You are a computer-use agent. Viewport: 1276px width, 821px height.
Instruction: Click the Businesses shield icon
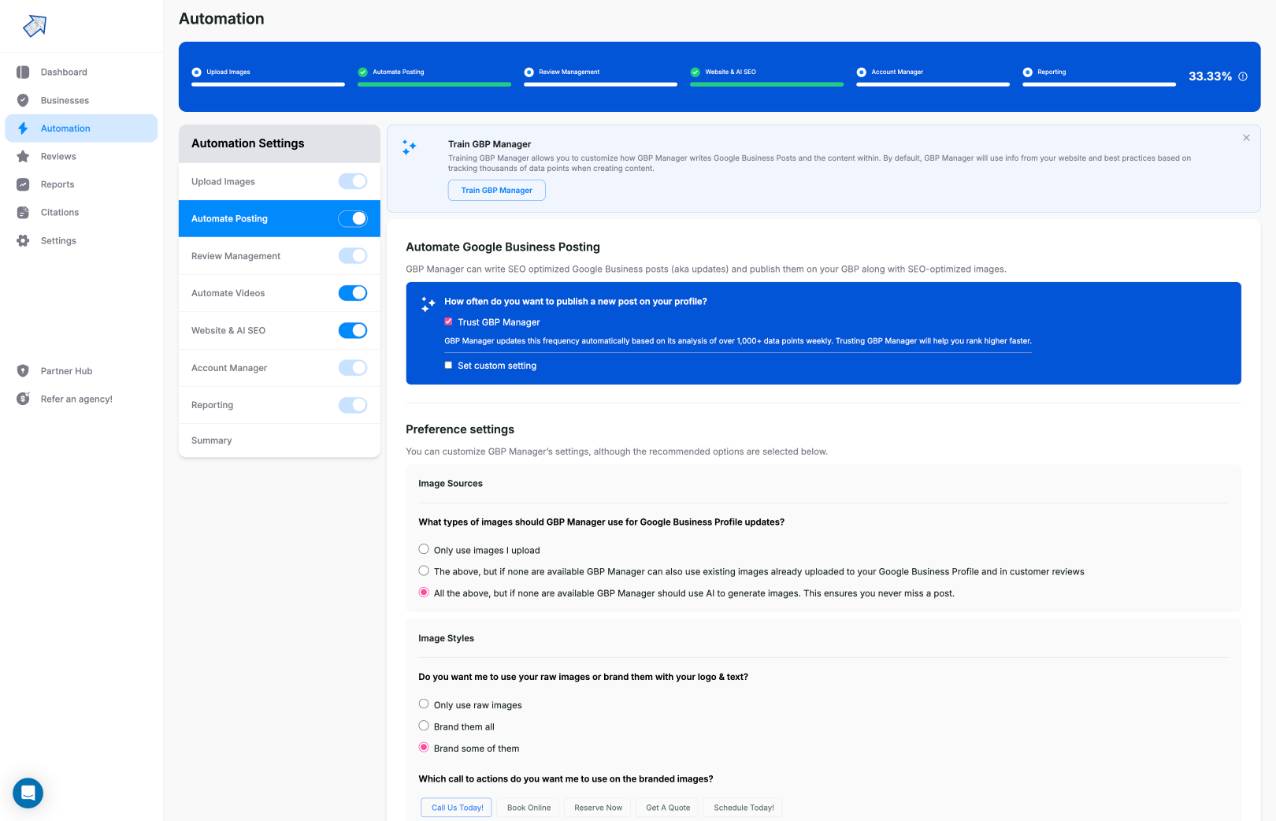point(23,100)
